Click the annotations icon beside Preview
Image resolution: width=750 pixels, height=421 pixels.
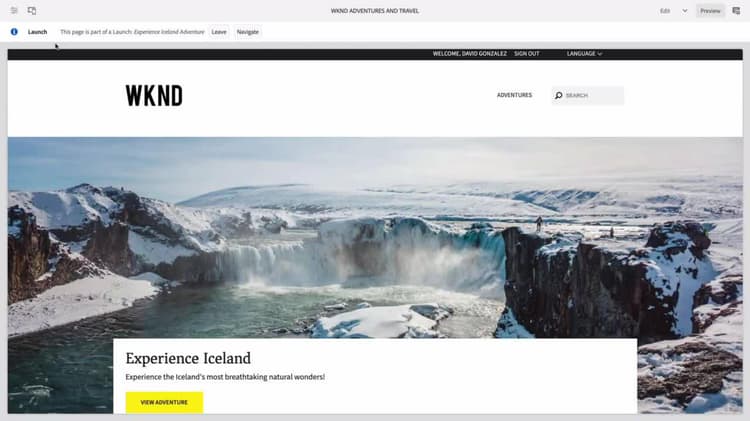tap(736, 11)
